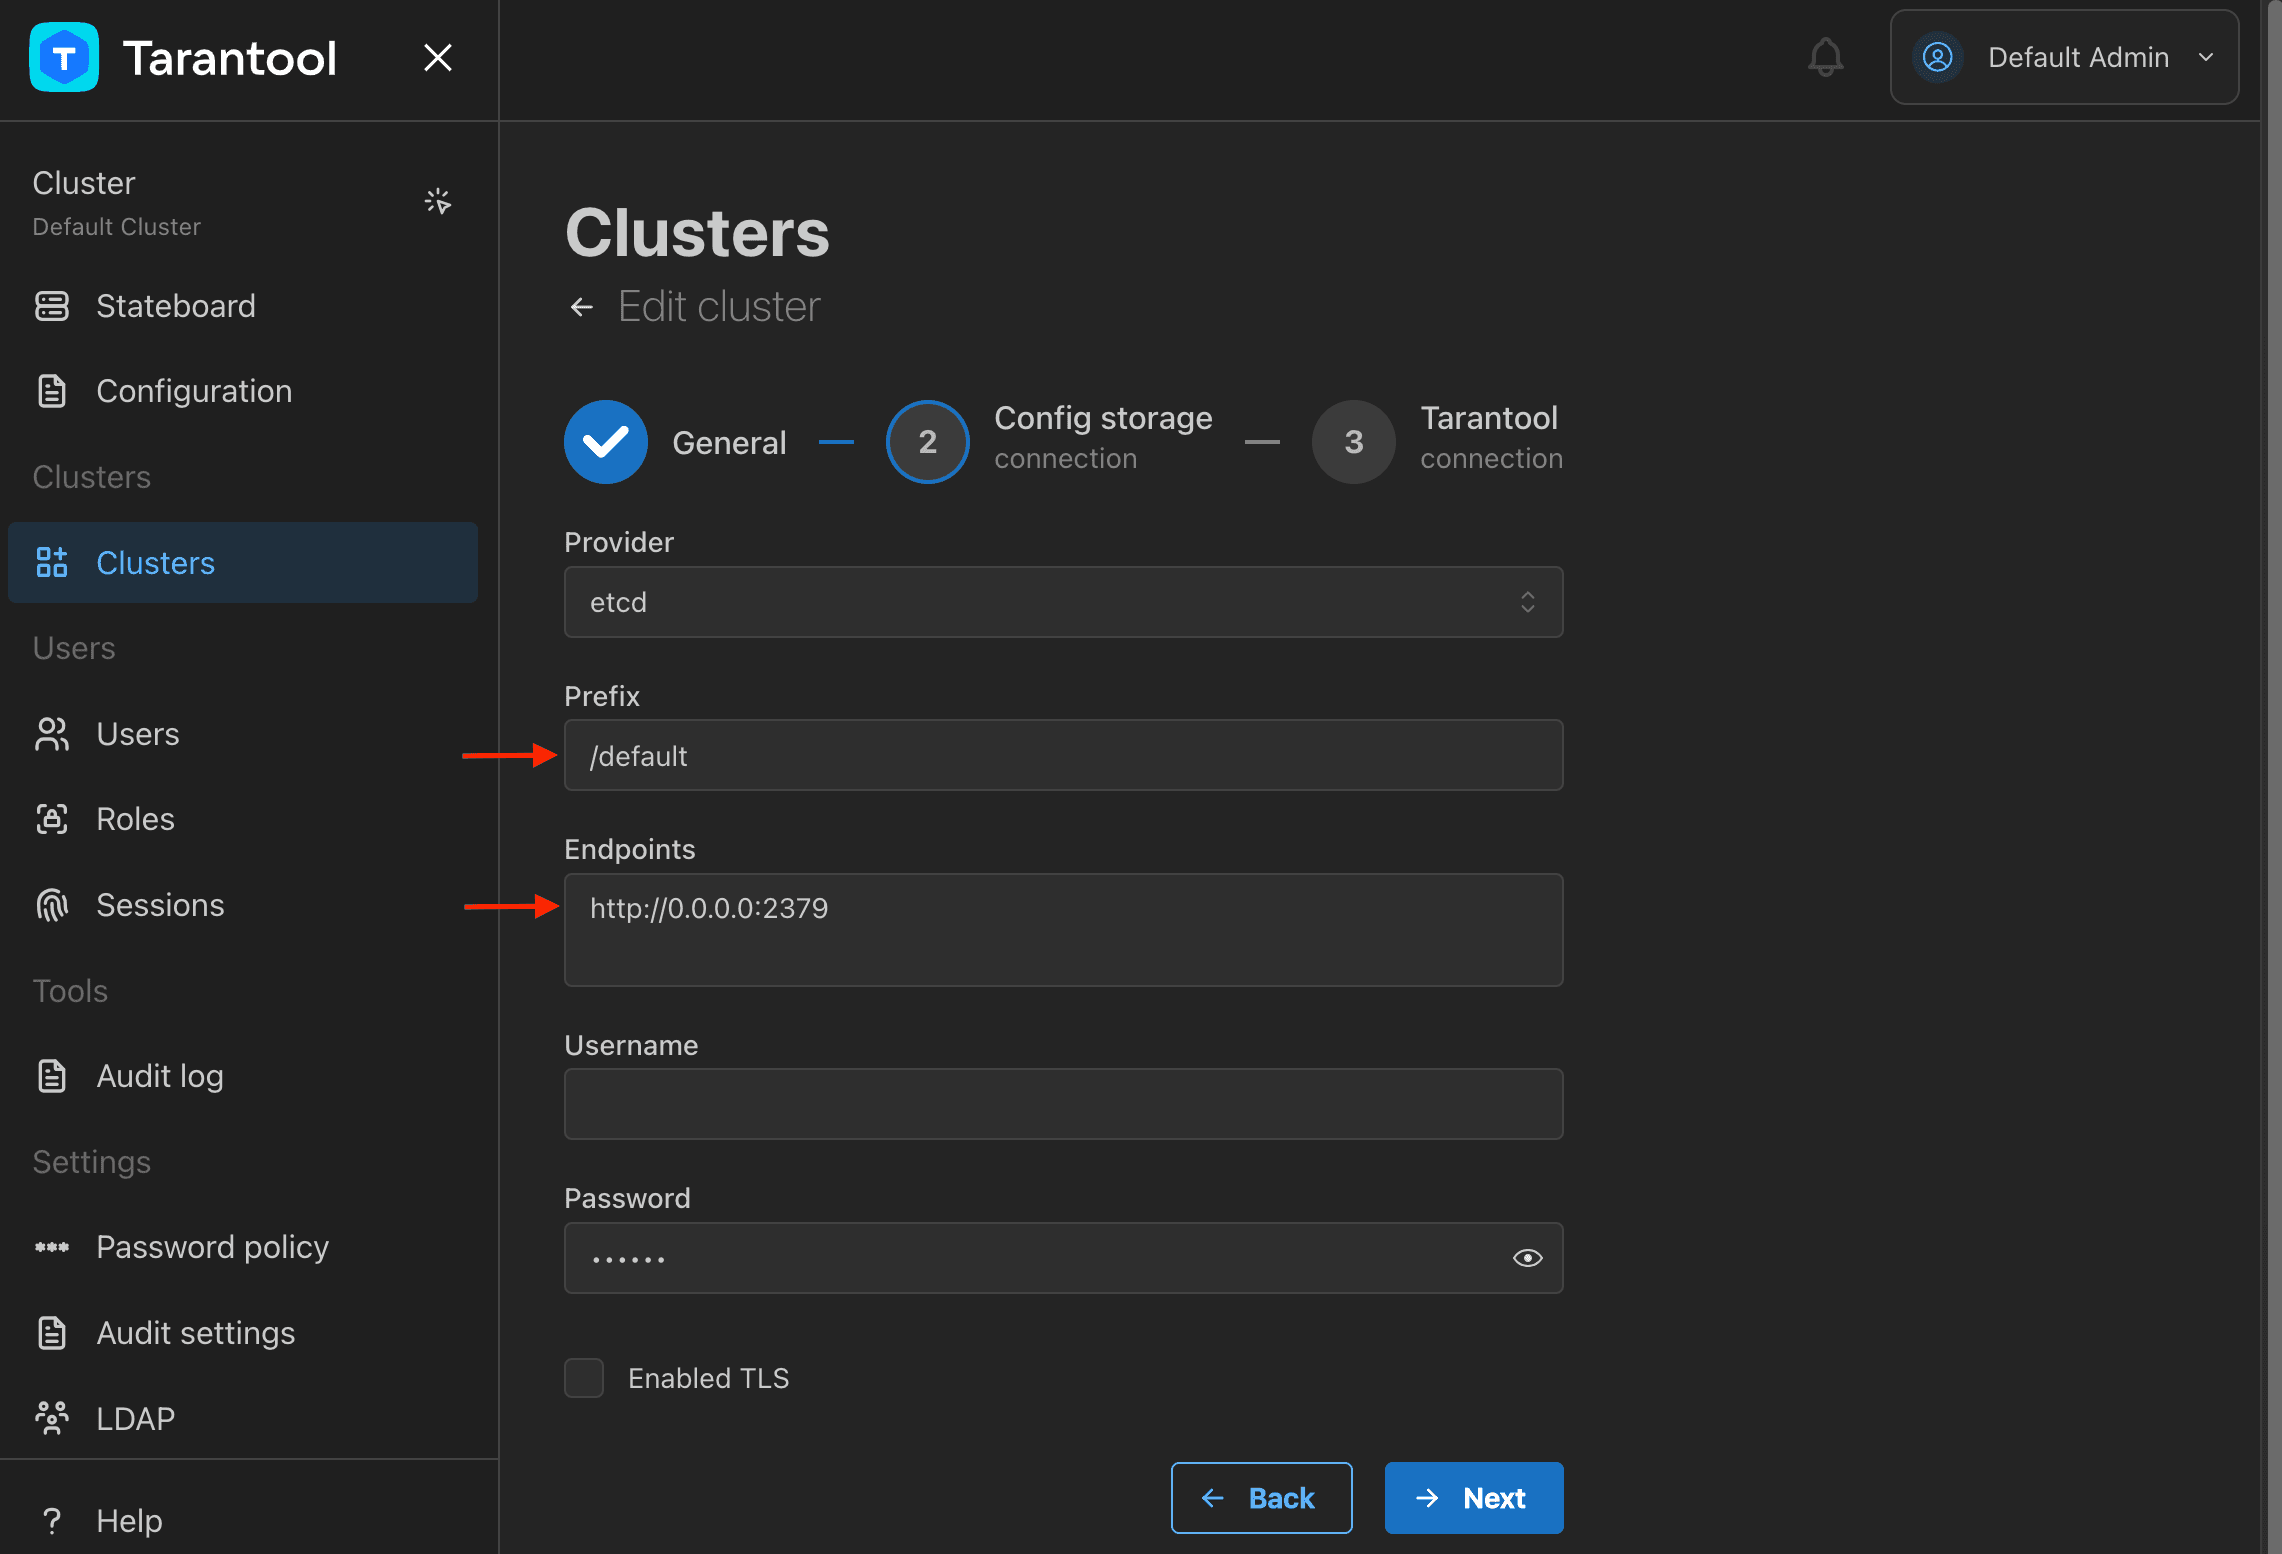Viewport: 2282px width, 1554px height.
Task: Click the LDAP group icon
Action: 52,1418
